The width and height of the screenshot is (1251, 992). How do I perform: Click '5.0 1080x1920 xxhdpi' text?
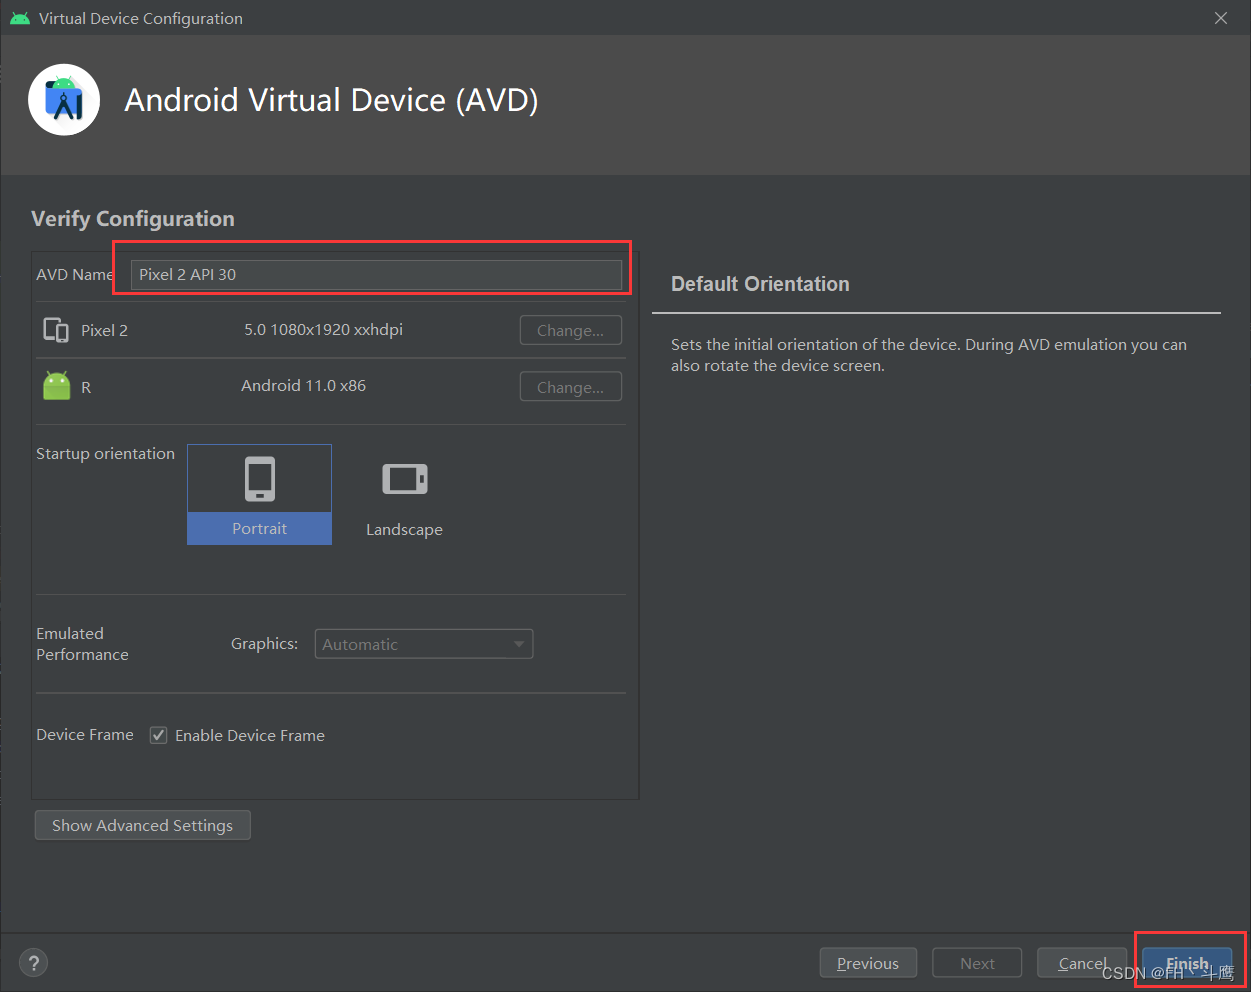coord(323,329)
